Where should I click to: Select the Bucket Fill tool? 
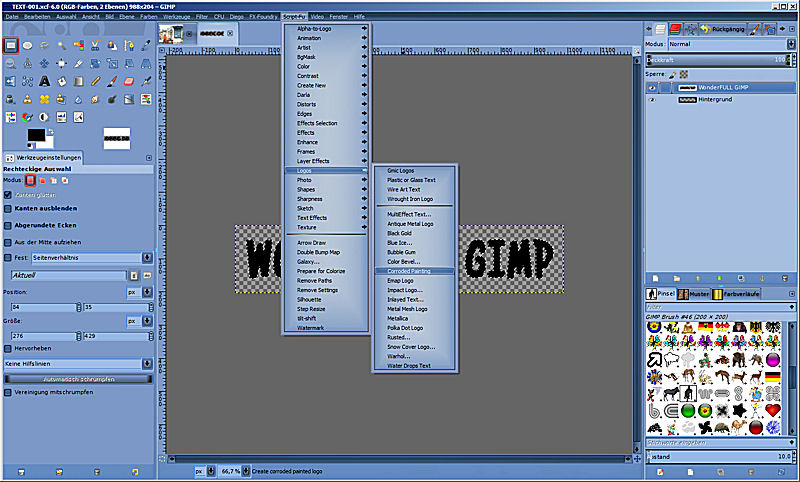click(61, 81)
